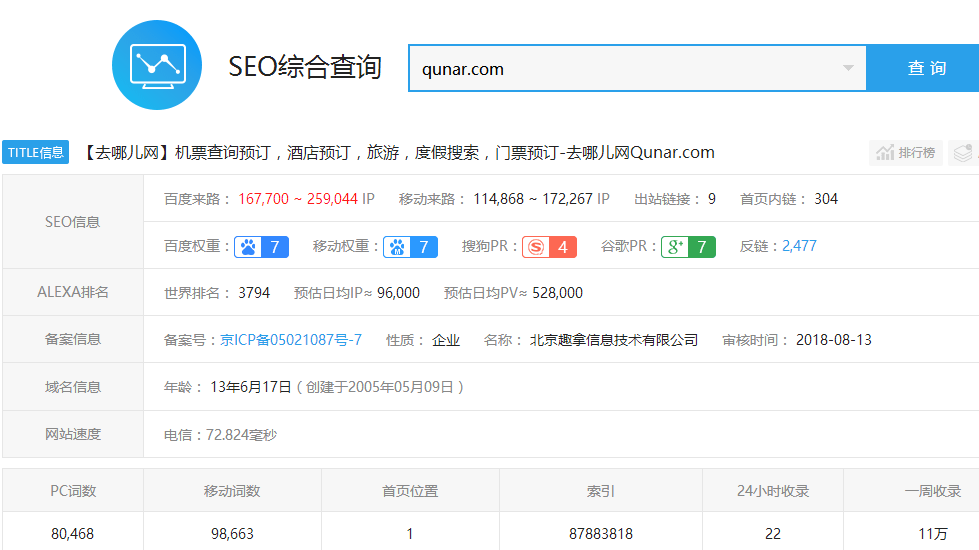Click the 出站链接 value 9
The height and width of the screenshot is (550, 979).
pos(712,199)
